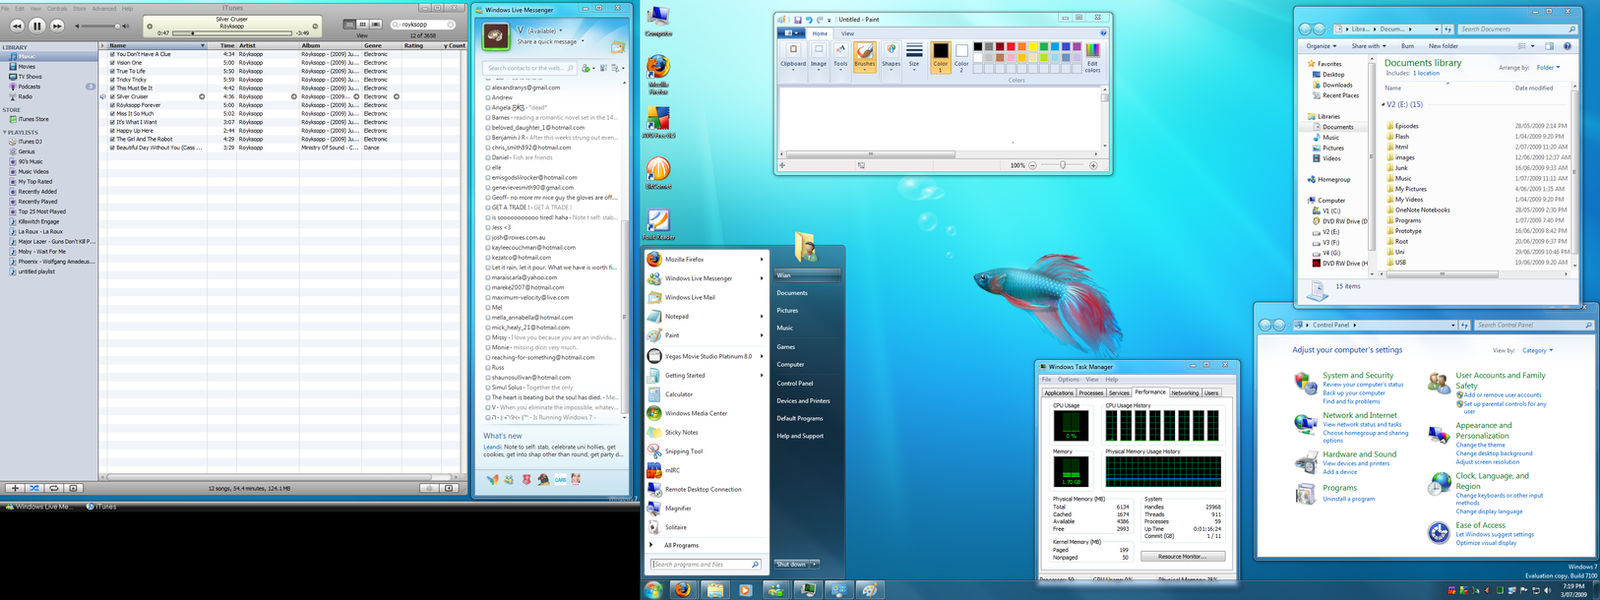This screenshot has height=600, width=1600.
Task: Click the iTunes create playlist plus button
Action: 15,488
